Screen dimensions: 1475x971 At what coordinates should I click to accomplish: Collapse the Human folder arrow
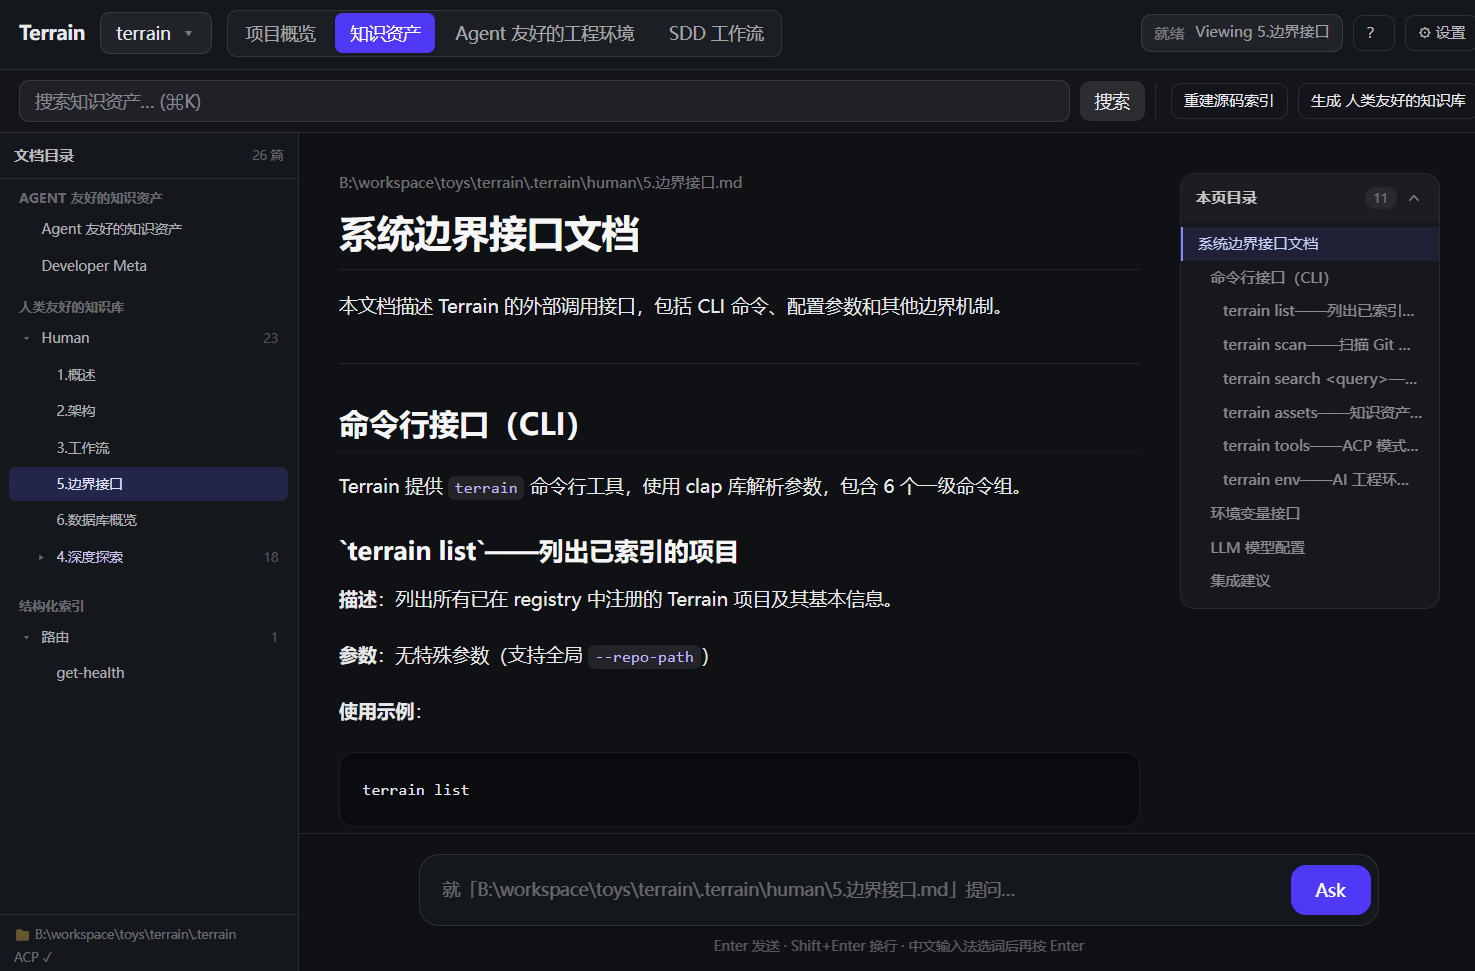(x=26, y=338)
